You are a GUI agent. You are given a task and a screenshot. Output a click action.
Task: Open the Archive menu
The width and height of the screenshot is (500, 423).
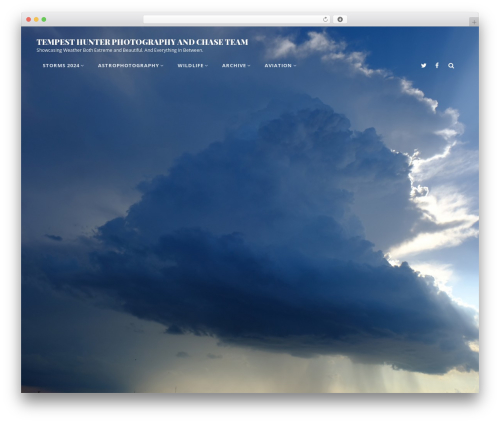[234, 66]
